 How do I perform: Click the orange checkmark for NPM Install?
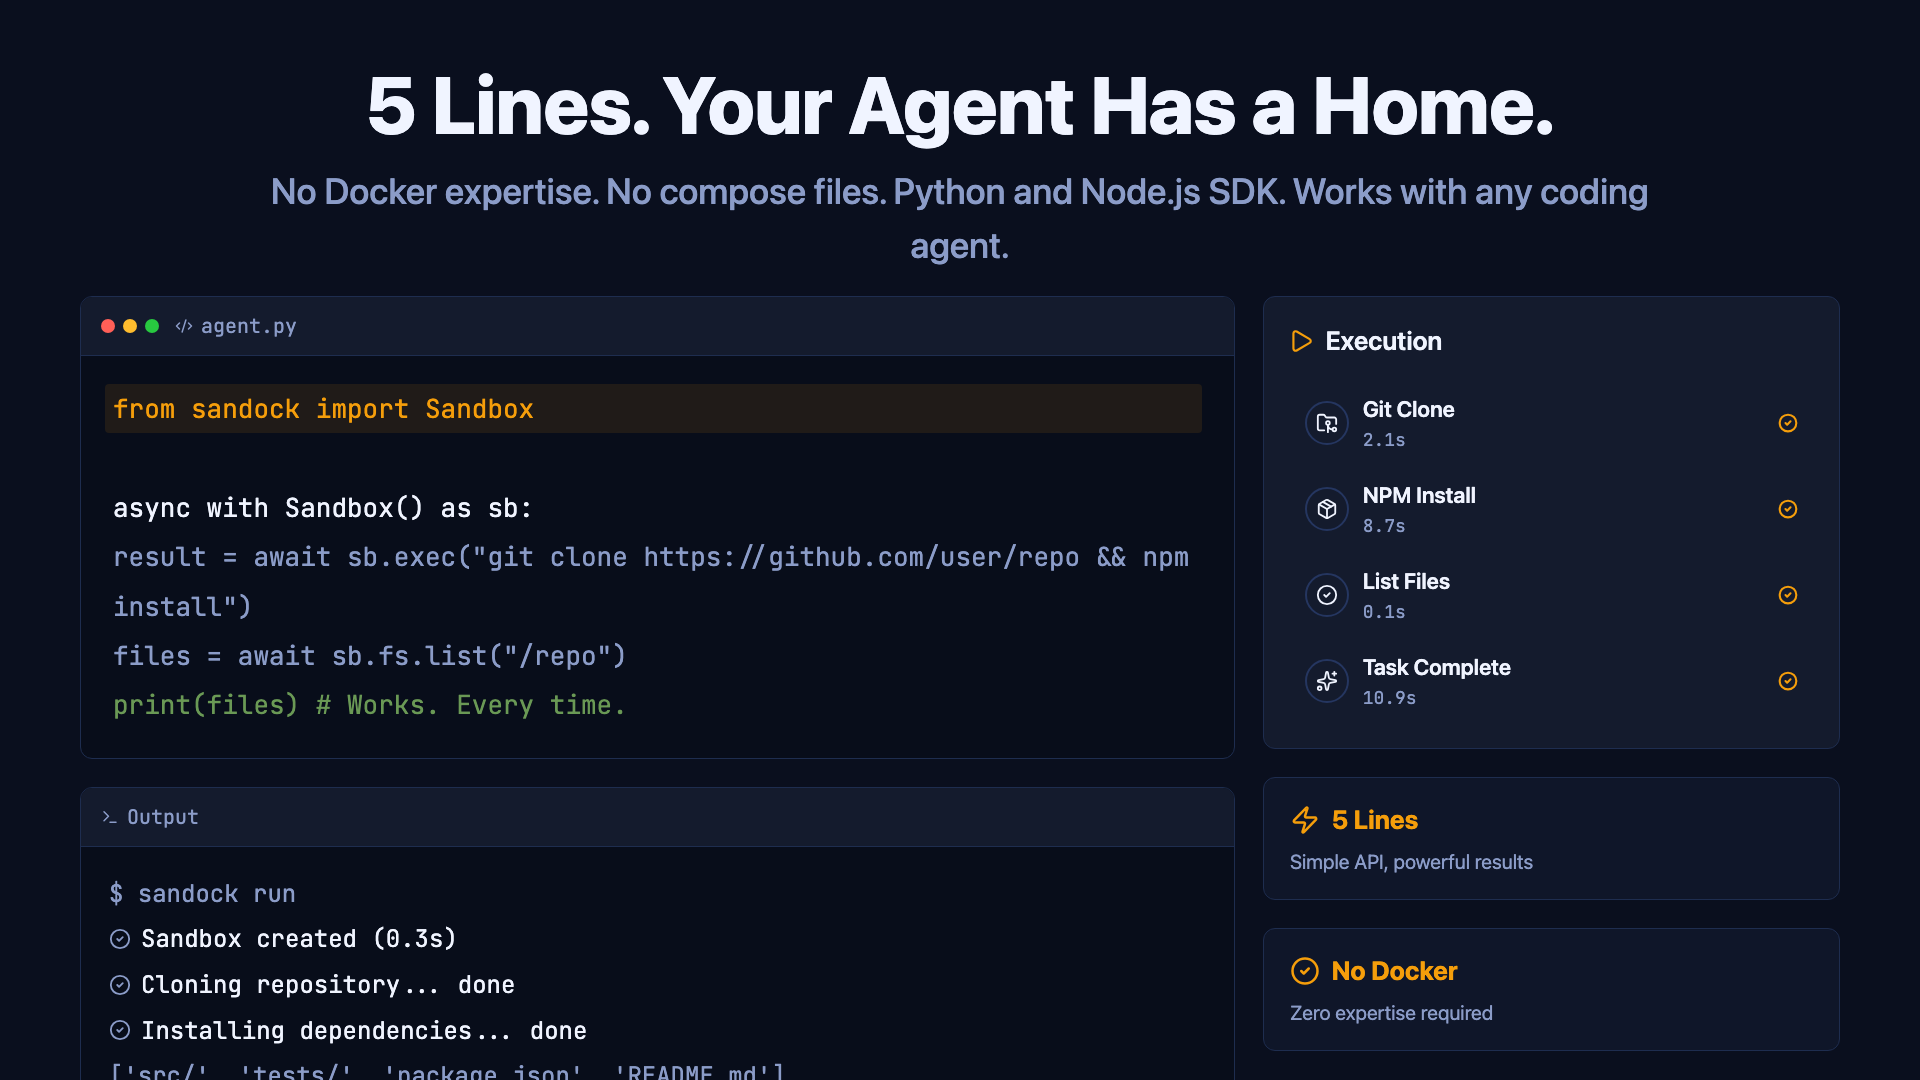click(x=1788, y=509)
